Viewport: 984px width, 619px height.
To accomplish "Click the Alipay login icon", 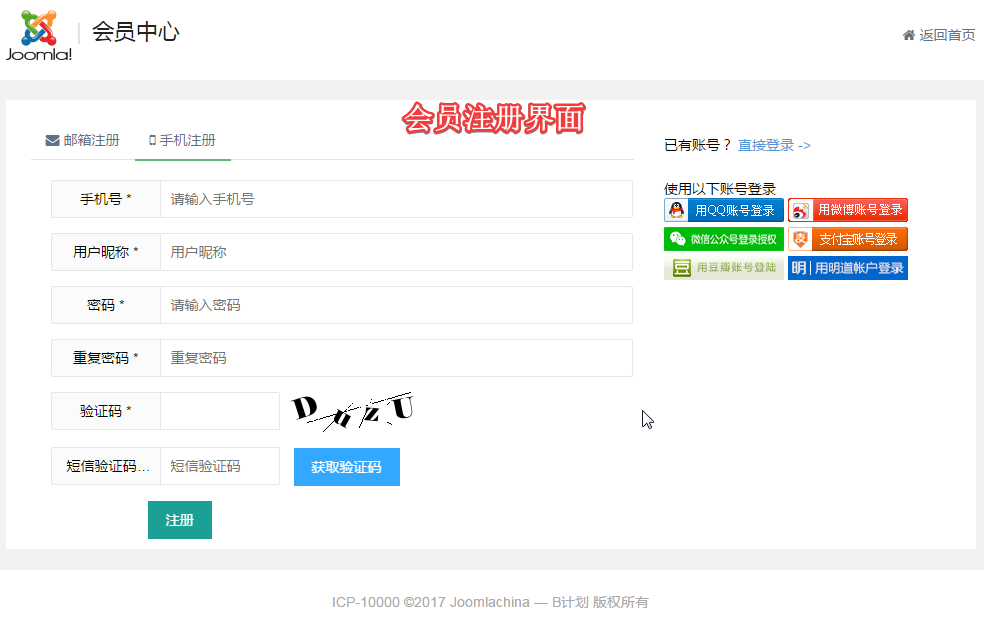I will pos(800,239).
